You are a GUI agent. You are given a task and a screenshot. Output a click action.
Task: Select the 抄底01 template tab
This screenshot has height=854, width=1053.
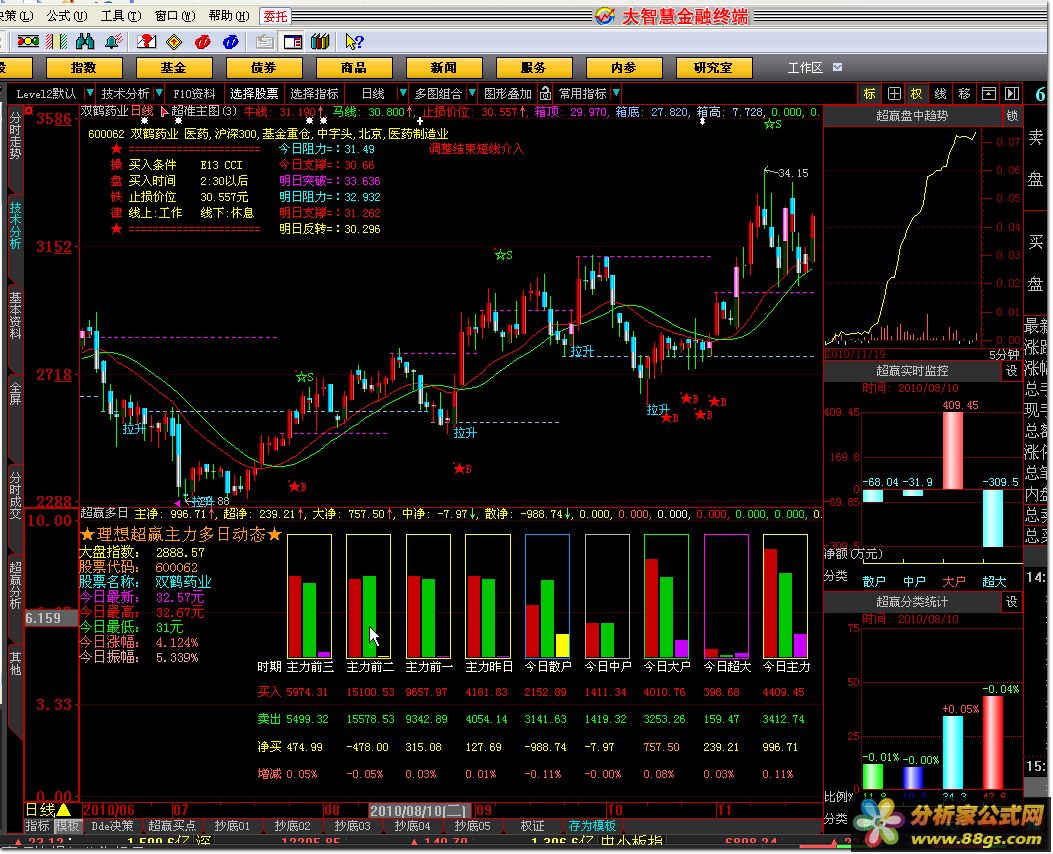click(232, 826)
